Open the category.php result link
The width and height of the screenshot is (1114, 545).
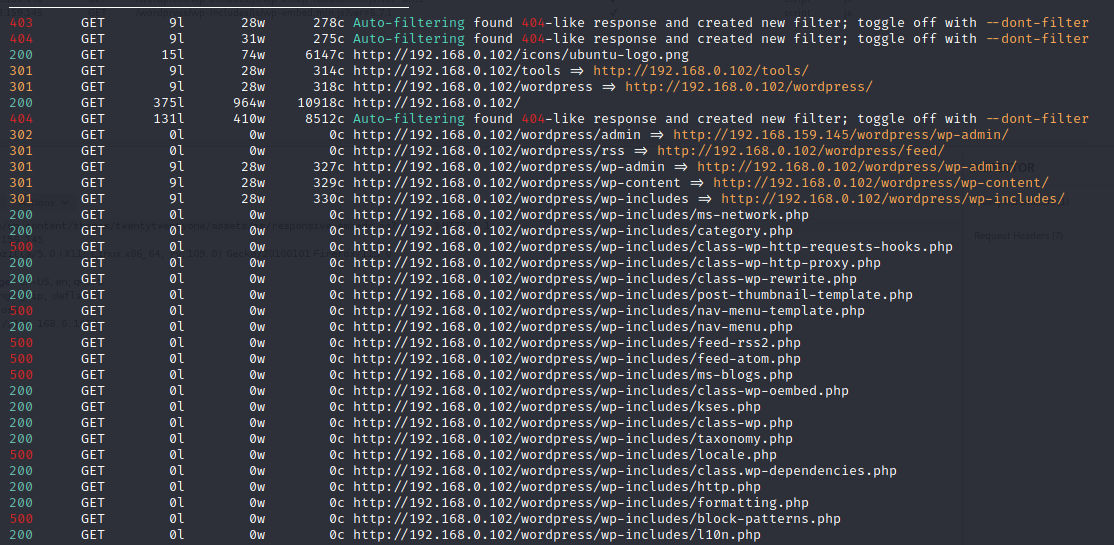573,231
